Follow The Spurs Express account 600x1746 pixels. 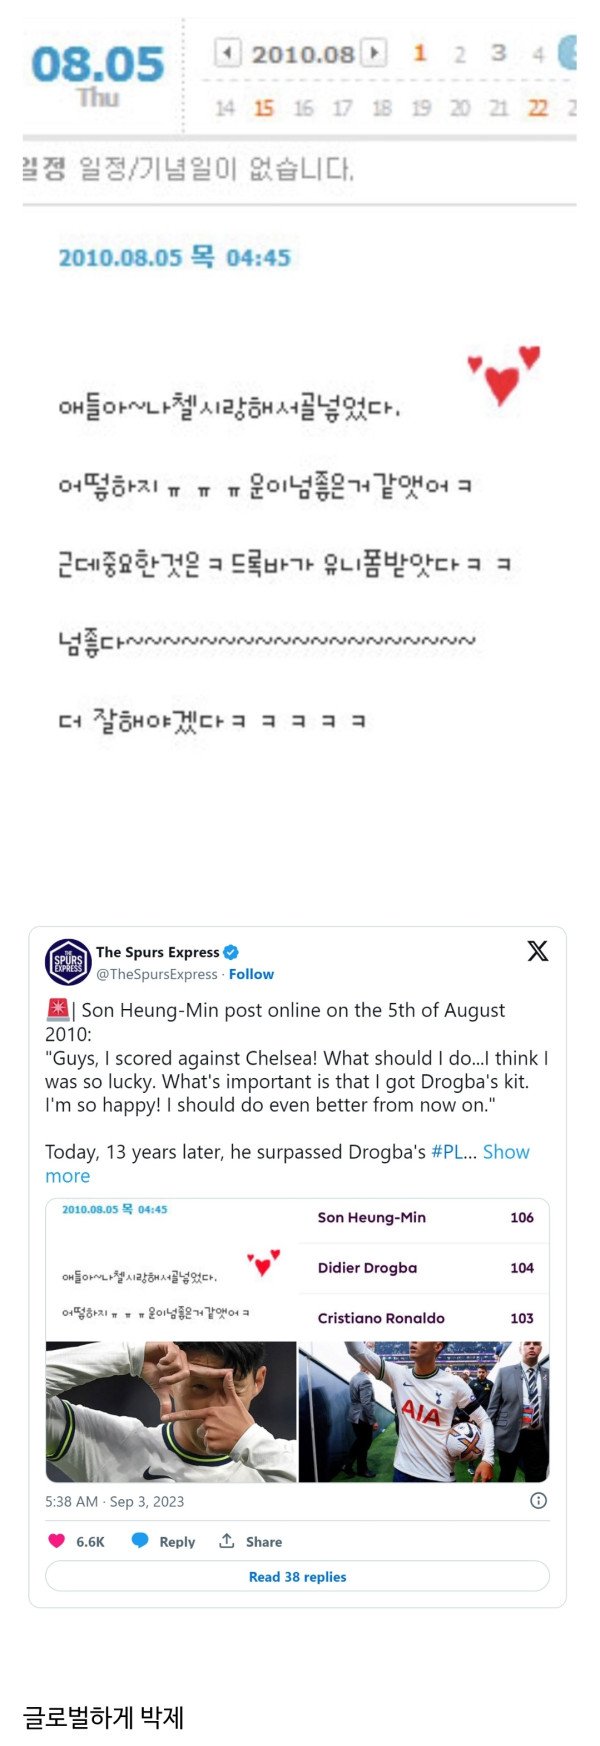coord(251,974)
